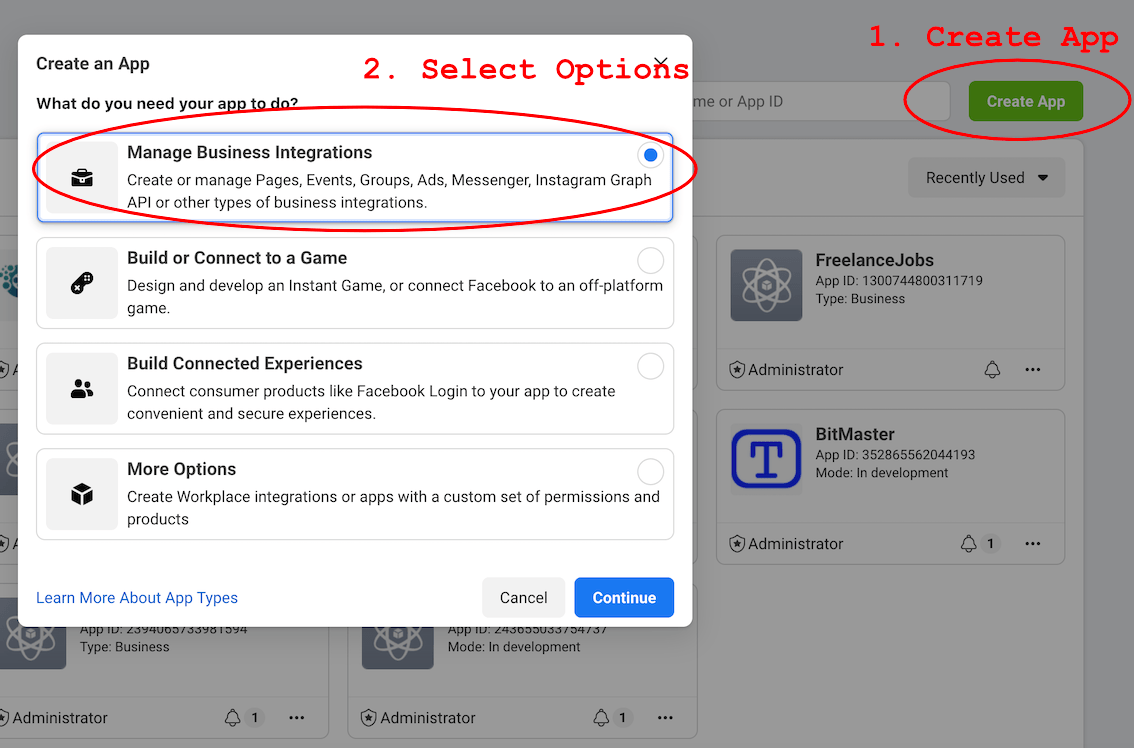Open the Recently Used sort dropdown
The image size is (1134, 748).
[986, 177]
